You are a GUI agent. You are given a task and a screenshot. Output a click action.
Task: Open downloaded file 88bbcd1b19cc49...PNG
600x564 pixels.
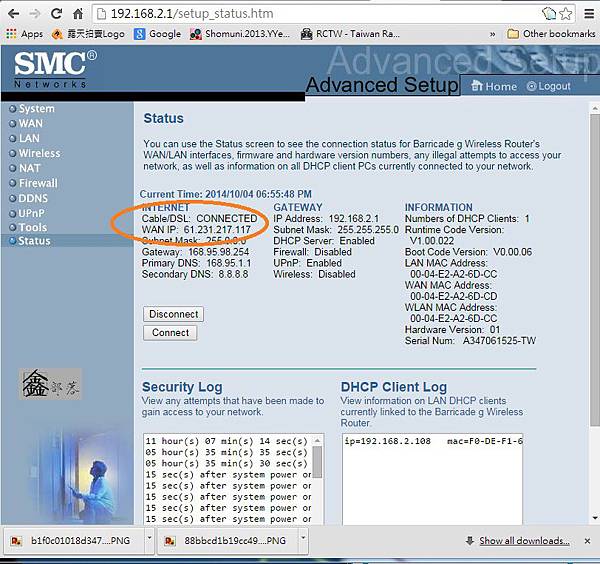point(227,541)
